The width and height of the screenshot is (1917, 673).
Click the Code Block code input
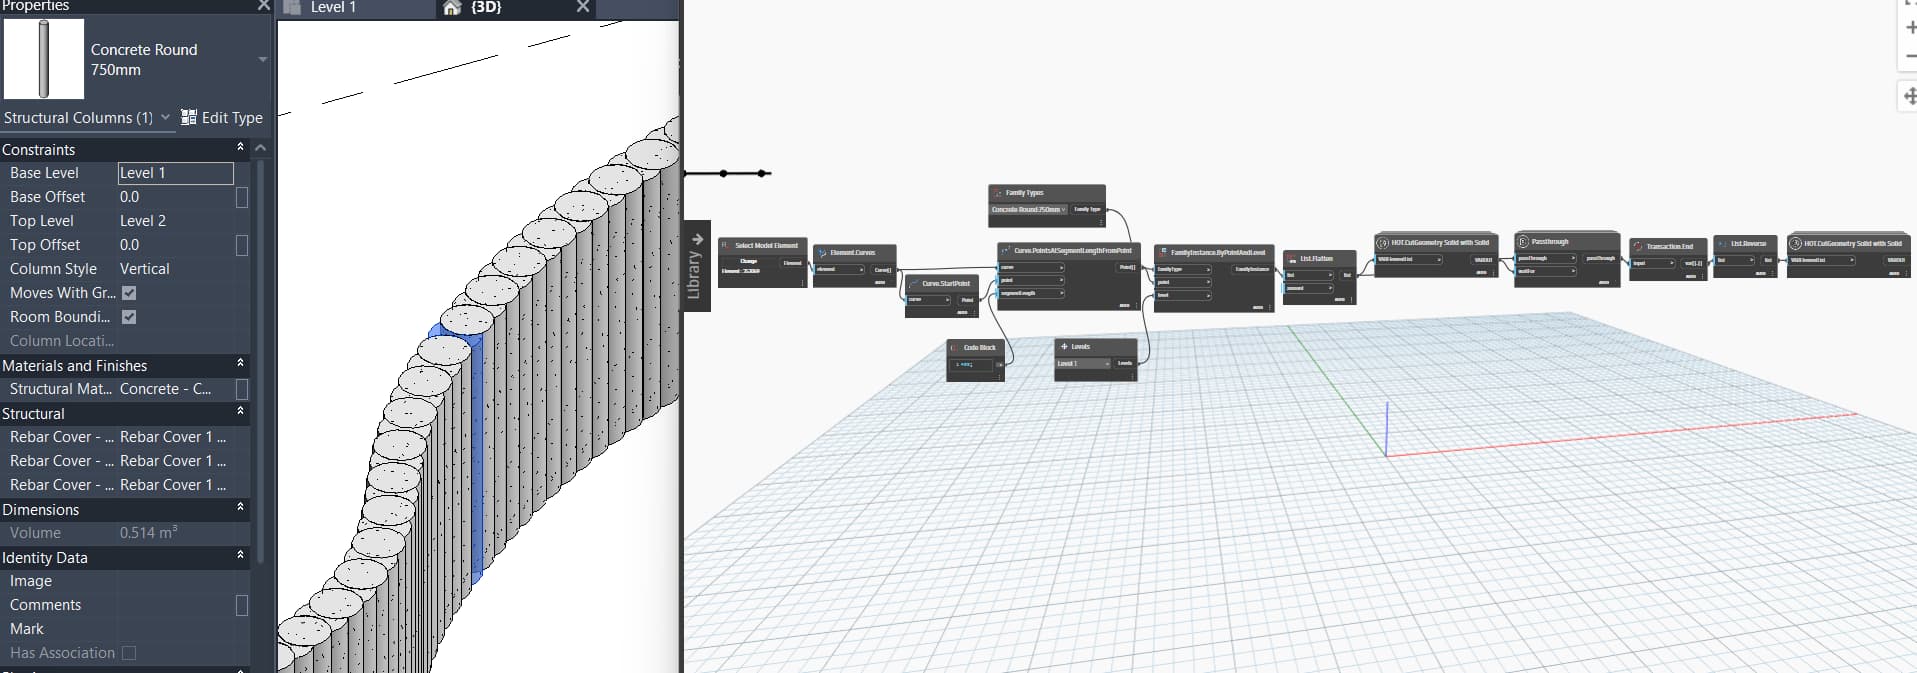tap(972, 365)
